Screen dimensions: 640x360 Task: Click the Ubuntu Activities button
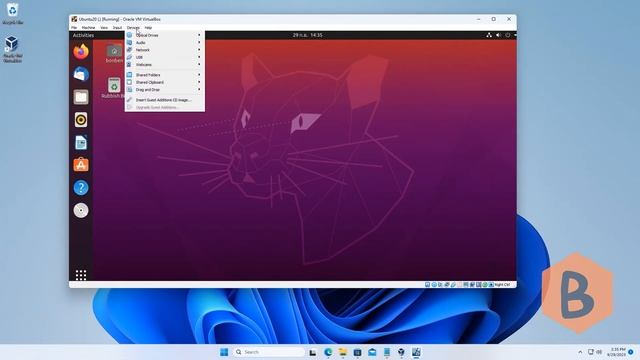tap(83, 36)
